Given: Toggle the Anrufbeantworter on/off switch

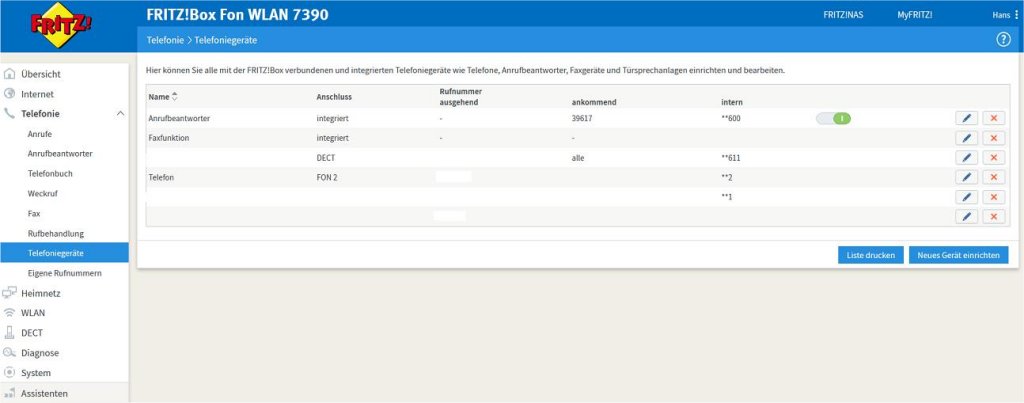Looking at the screenshot, I should pos(833,118).
